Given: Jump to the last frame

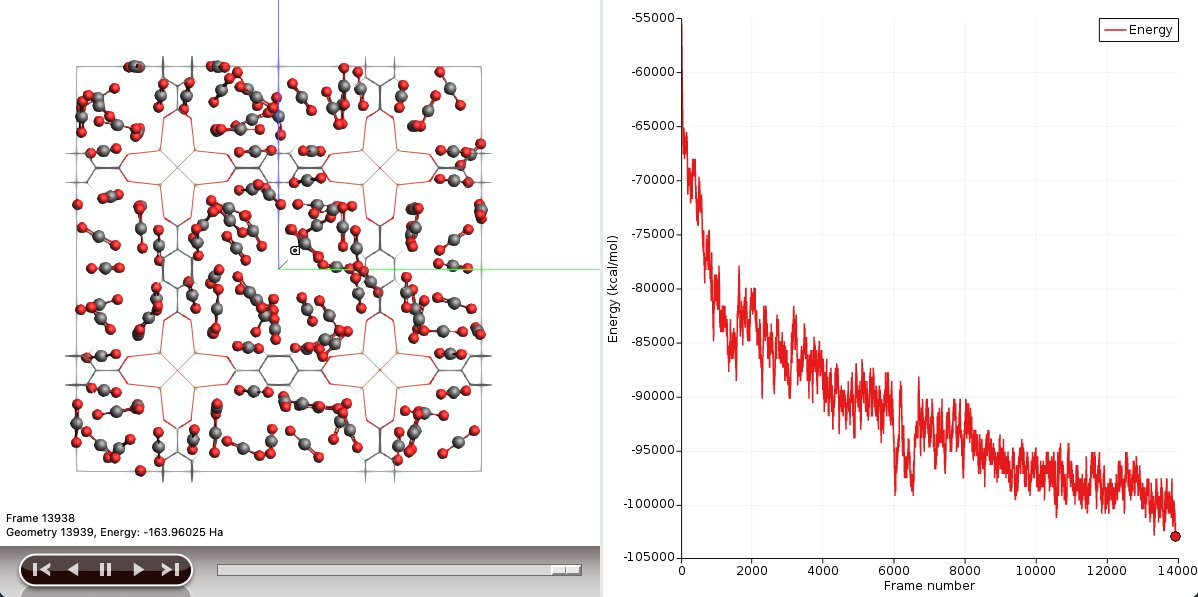Looking at the screenshot, I should [x=170, y=570].
